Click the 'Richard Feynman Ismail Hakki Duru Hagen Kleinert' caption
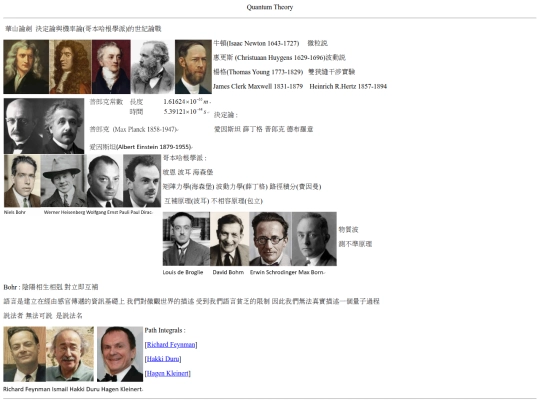 point(73,389)
